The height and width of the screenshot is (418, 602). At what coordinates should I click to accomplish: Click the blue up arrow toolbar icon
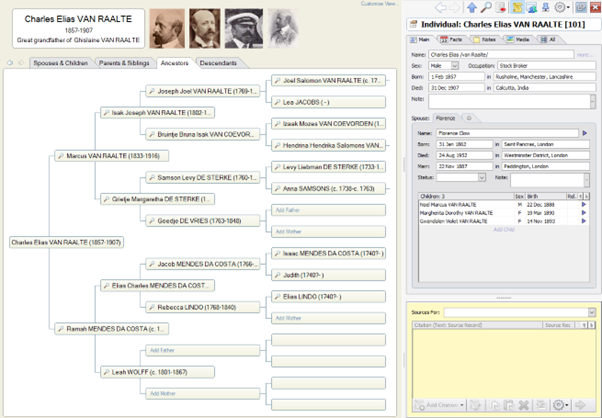(x=471, y=8)
